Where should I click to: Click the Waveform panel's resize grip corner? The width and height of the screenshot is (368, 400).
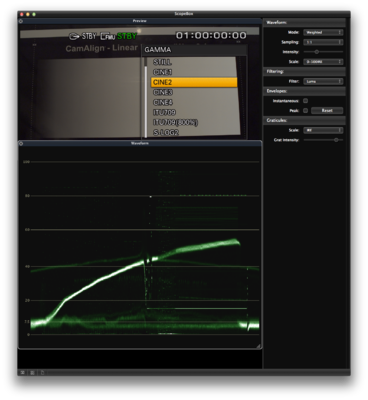259,346
